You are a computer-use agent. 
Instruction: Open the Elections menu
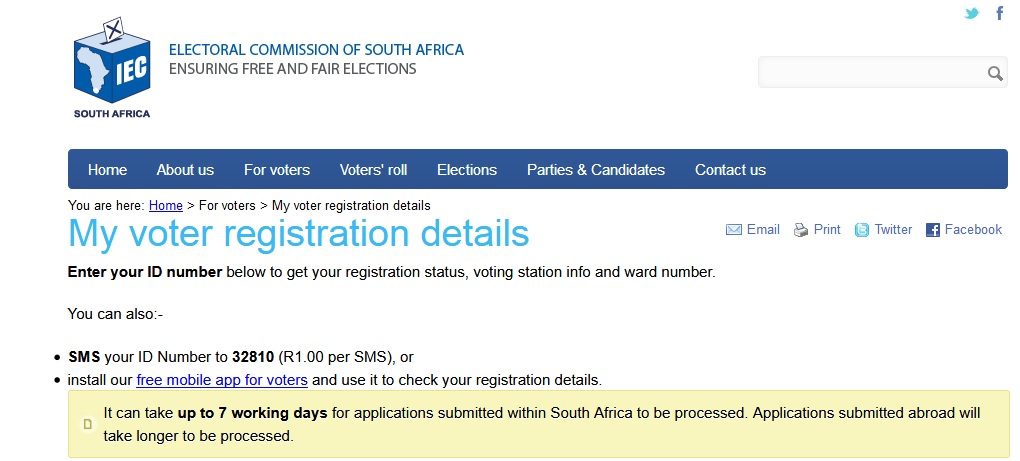[467, 170]
